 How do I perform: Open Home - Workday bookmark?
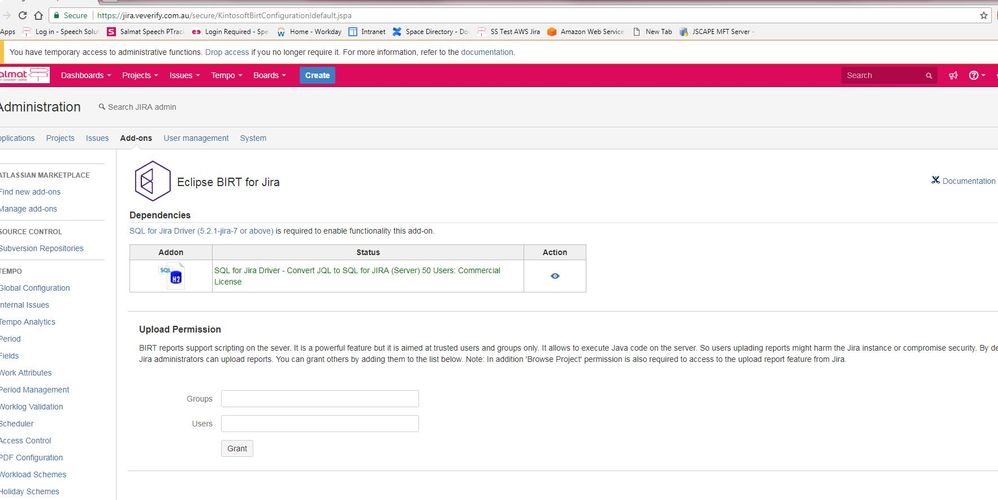click(x=309, y=31)
